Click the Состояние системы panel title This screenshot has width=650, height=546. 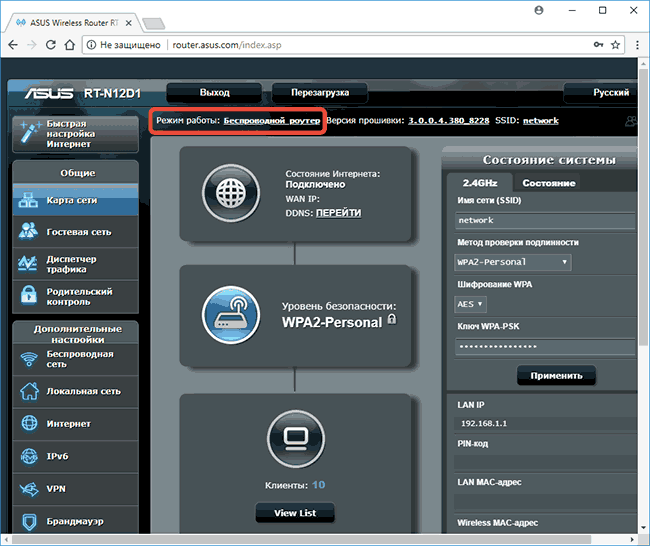tap(549, 160)
